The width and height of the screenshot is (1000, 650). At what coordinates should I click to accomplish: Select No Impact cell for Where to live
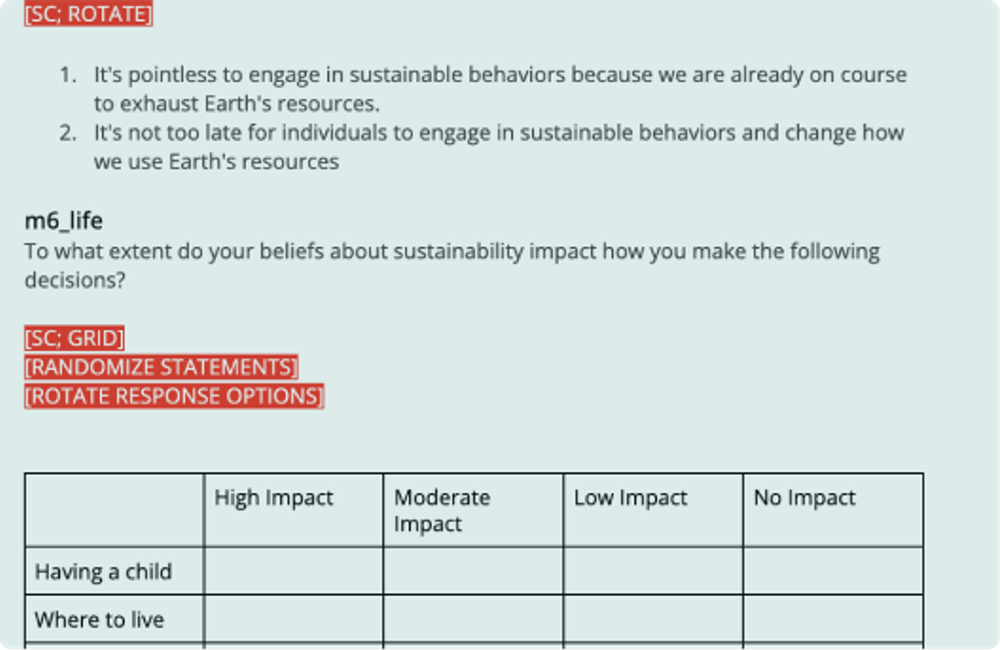click(x=833, y=619)
